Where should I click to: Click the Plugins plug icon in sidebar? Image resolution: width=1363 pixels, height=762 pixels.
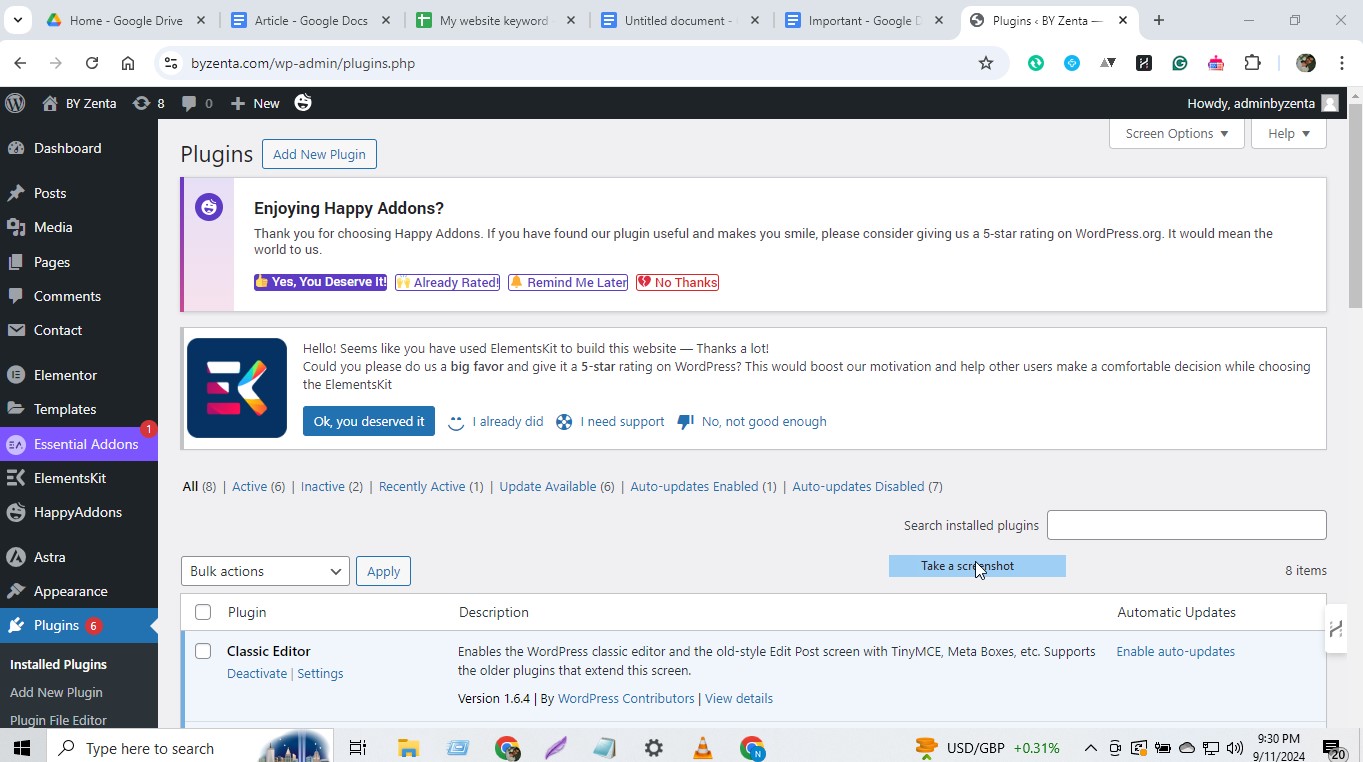click(x=16, y=625)
